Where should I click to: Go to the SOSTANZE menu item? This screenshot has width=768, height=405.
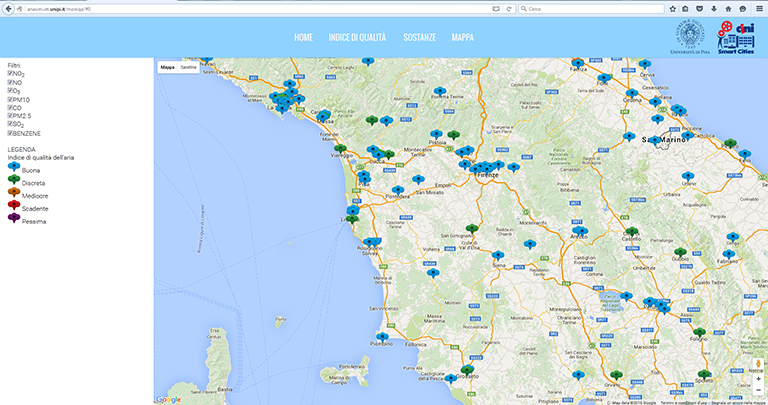pos(419,37)
